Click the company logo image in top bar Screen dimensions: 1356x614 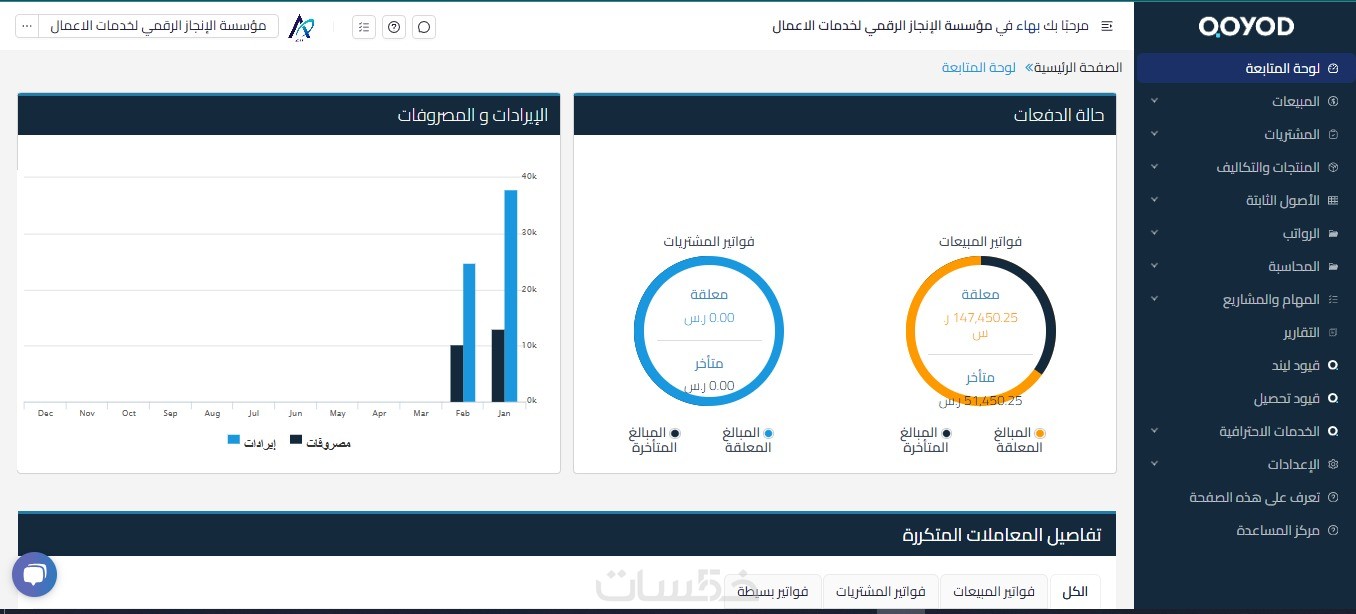point(301,27)
